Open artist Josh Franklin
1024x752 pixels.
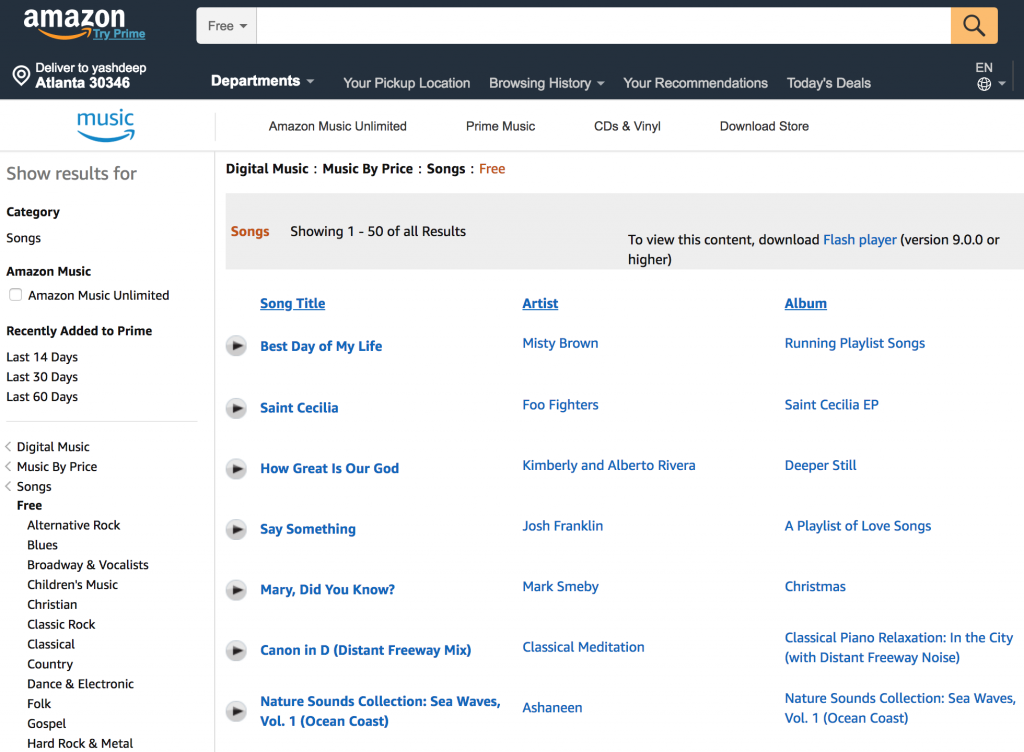tap(562, 526)
